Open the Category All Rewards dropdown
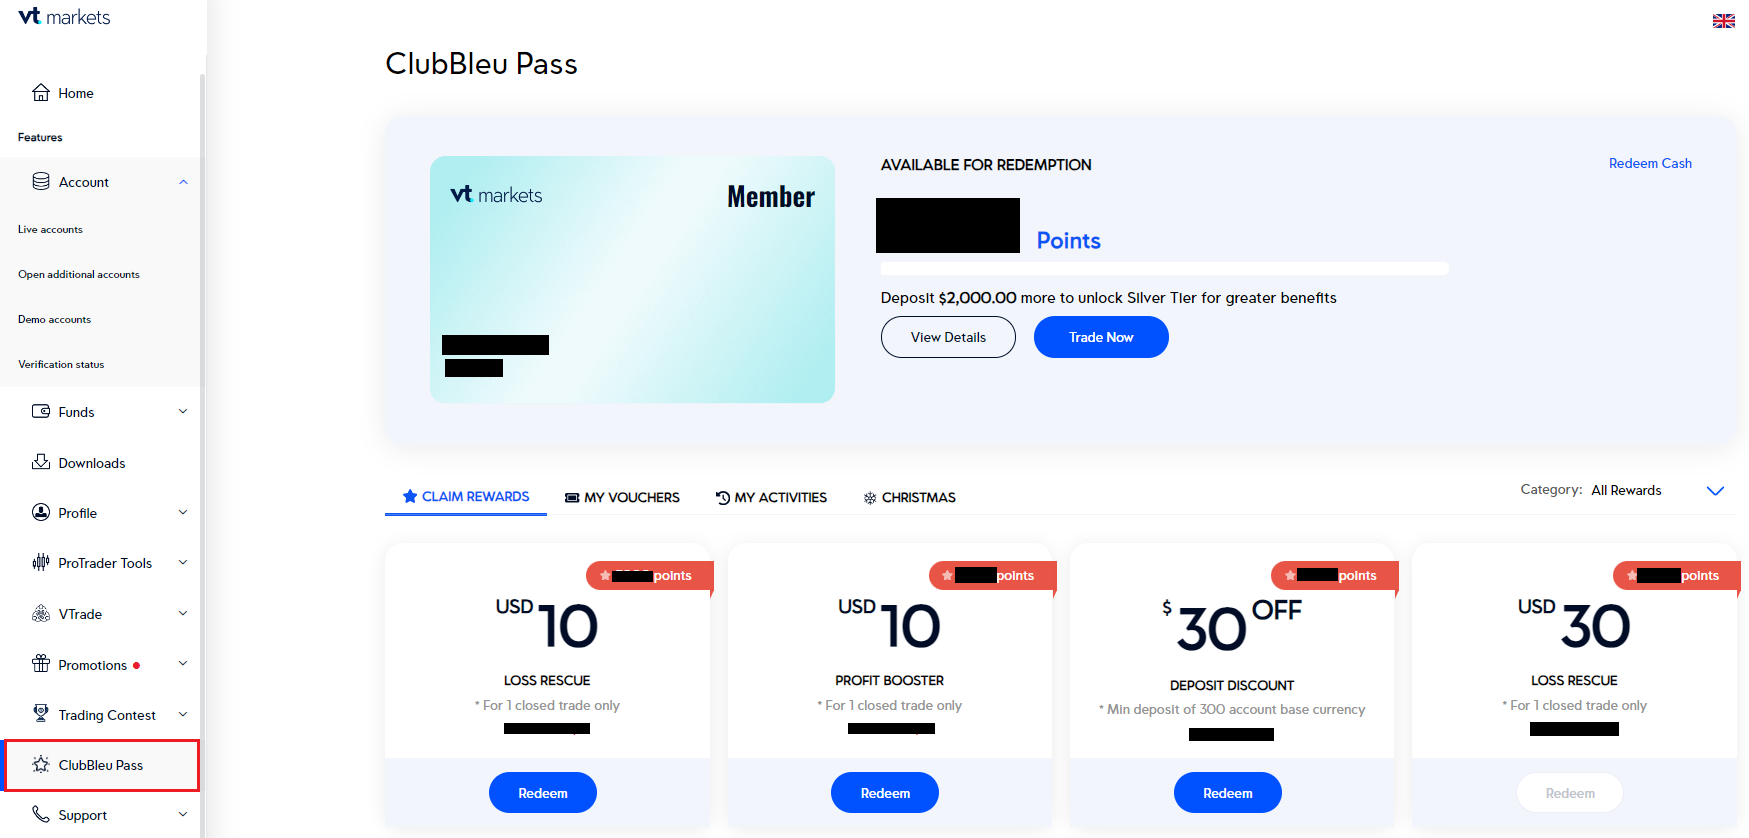Image resolution: width=1749 pixels, height=838 pixels. click(1714, 490)
